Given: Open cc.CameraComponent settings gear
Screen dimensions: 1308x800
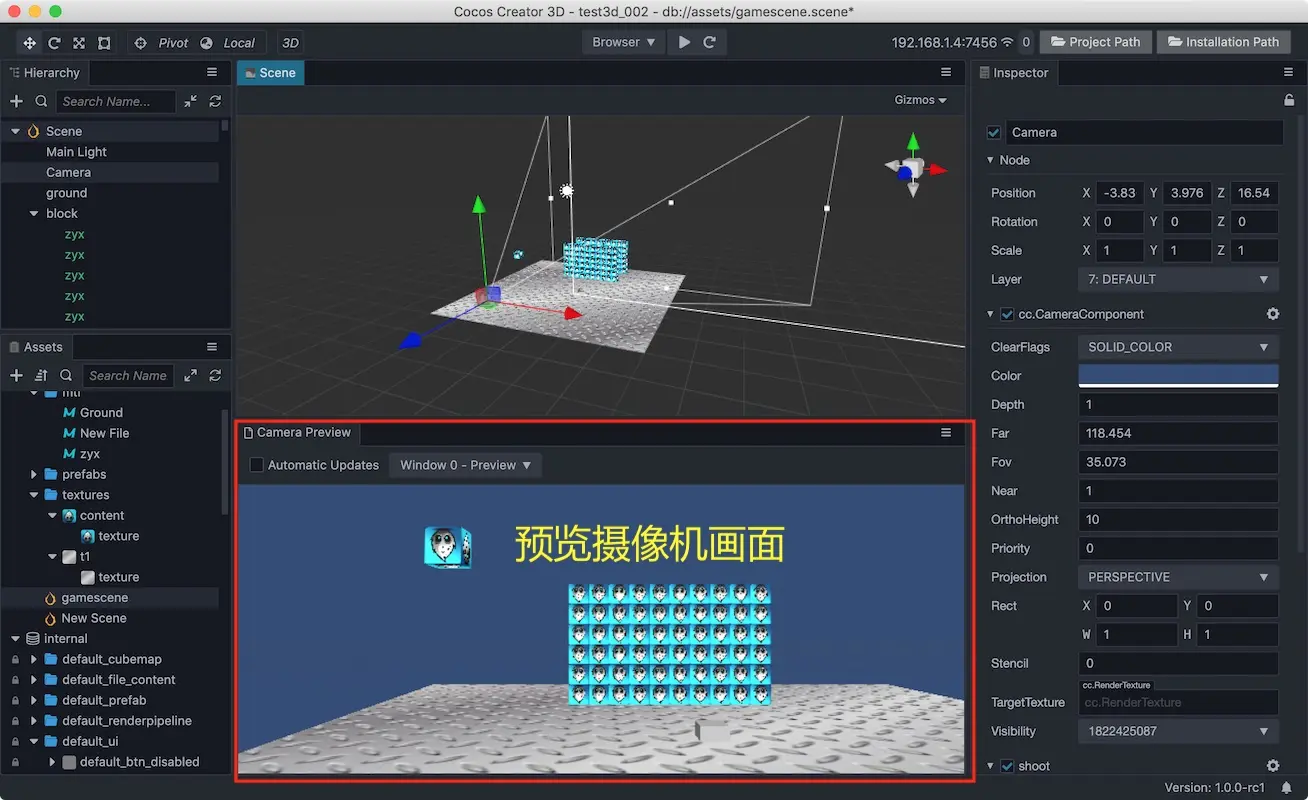Looking at the screenshot, I should [x=1273, y=314].
